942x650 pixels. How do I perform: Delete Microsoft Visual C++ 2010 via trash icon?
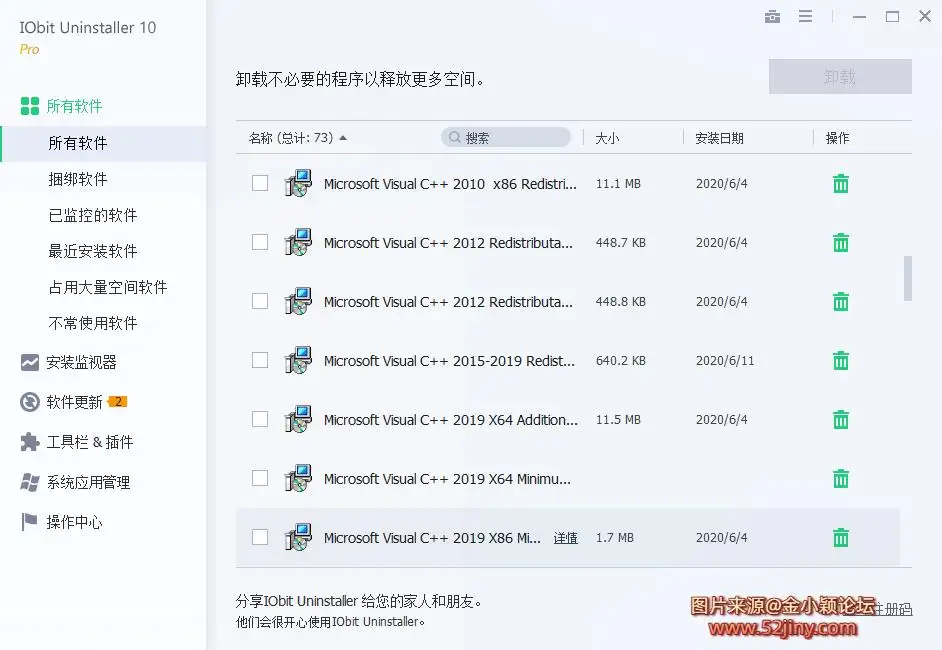[840, 183]
